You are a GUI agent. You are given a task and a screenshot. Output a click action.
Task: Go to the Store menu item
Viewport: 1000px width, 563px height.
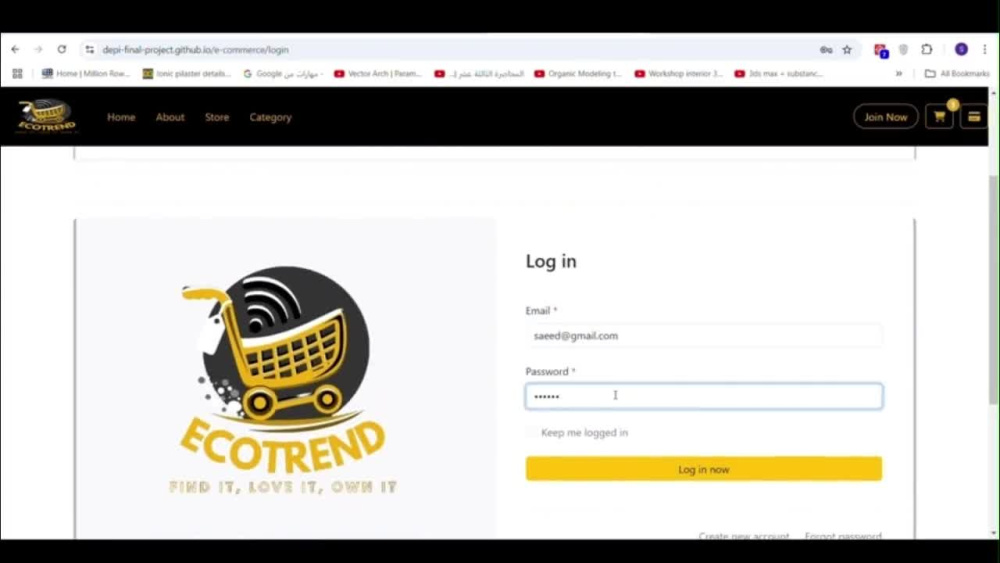click(x=217, y=117)
